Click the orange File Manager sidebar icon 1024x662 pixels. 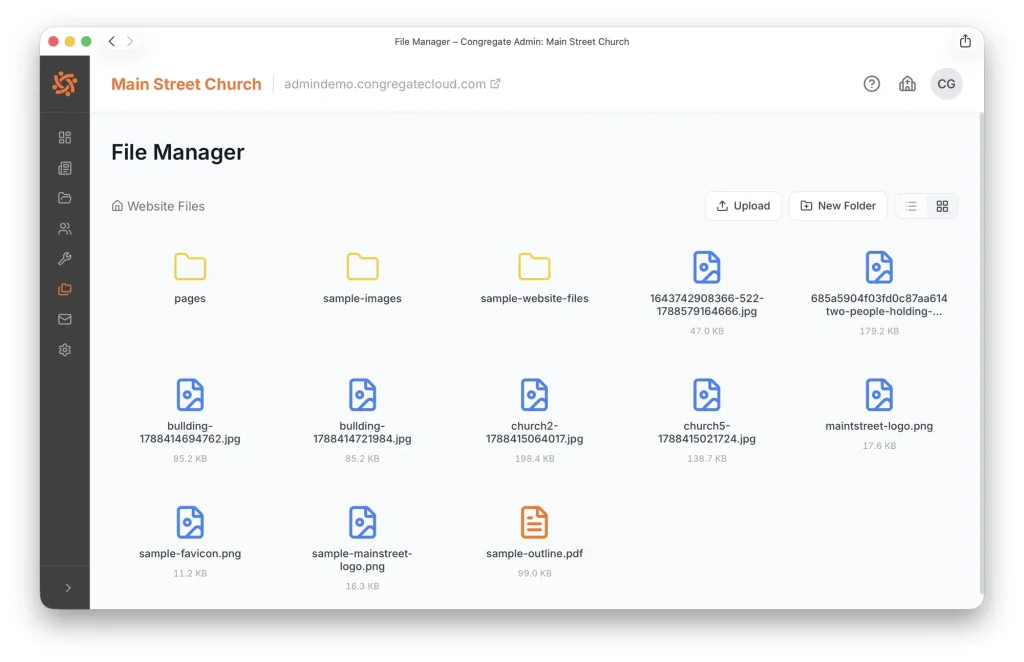tap(65, 289)
